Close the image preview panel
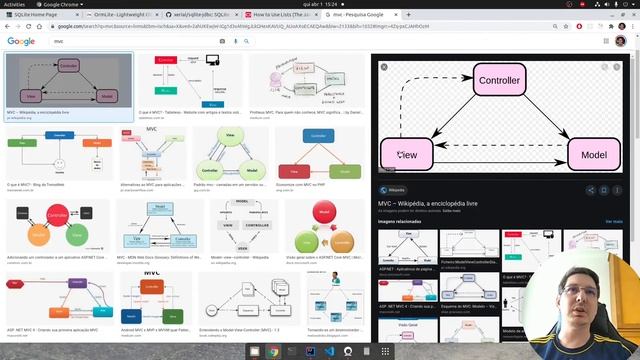Screen dimensions: 640x360 pyautogui.click(x=384, y=67)
